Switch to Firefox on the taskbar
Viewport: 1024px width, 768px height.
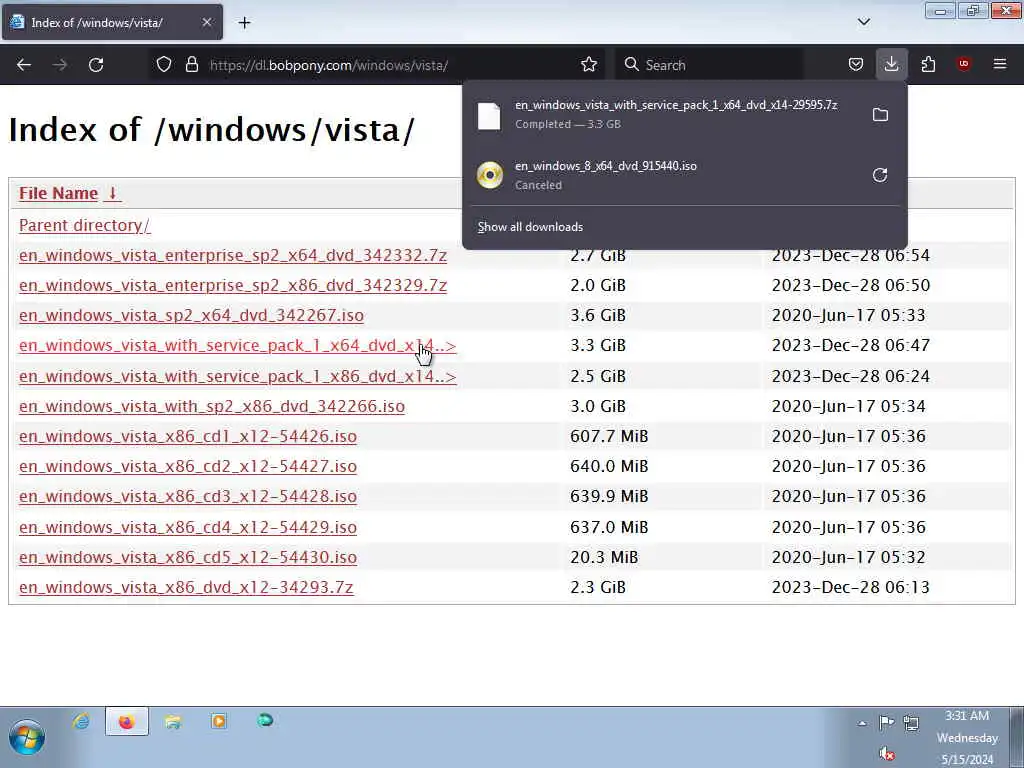(127, 721)
